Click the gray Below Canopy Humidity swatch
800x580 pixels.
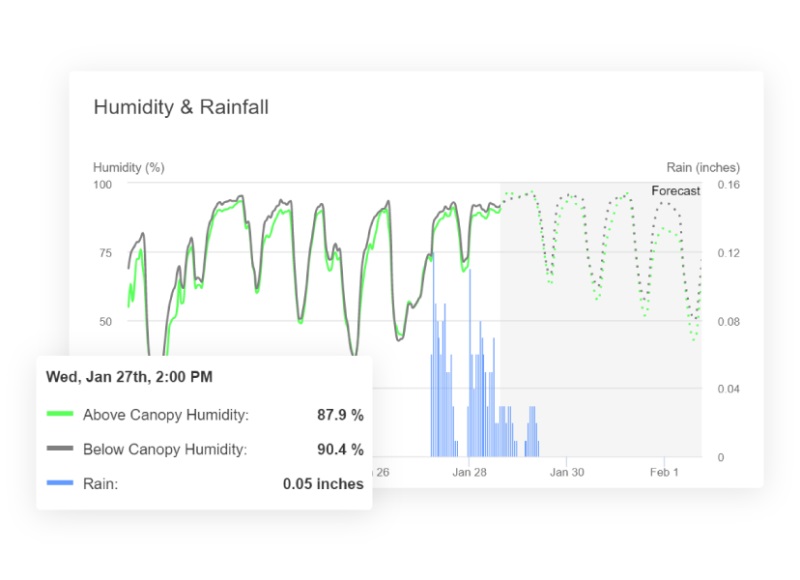coord(60,449)
